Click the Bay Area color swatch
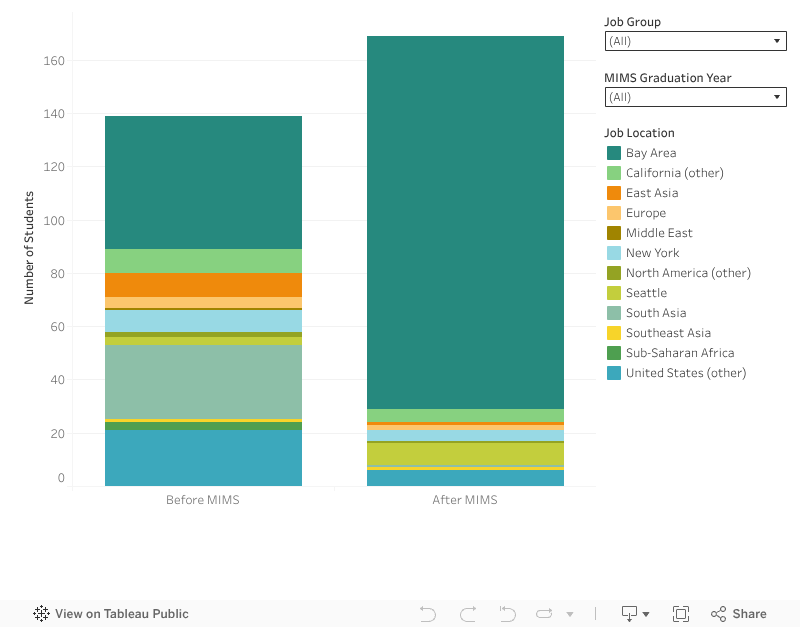Image resolution: width=800 pixels, height=627 pixels. point(614,153)
